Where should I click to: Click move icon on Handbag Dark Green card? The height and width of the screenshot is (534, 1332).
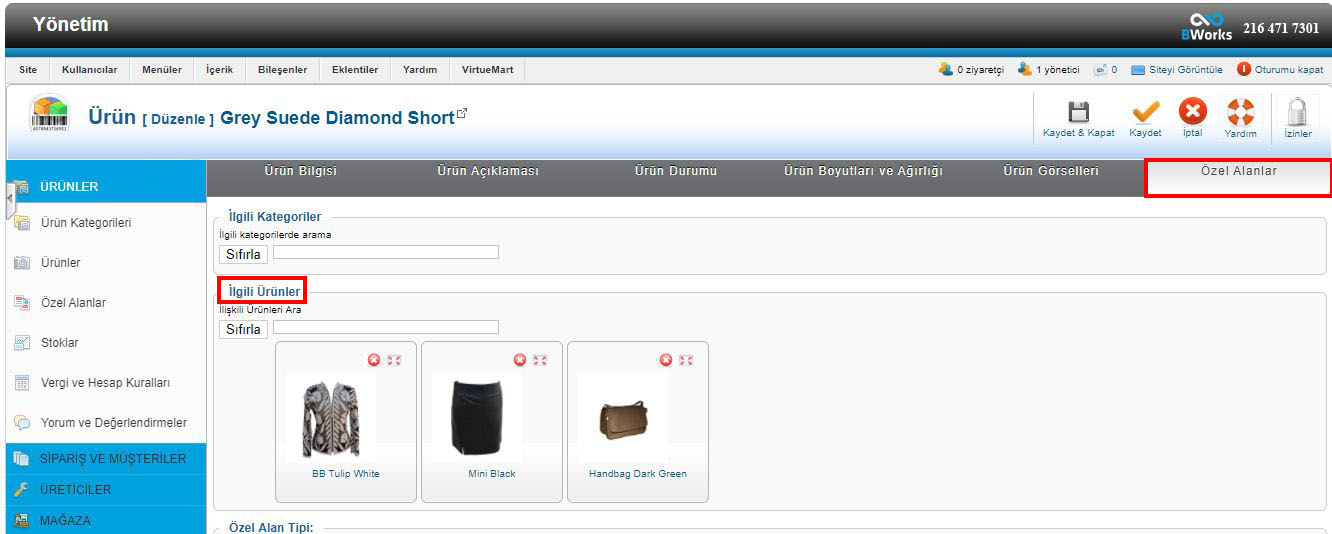[x=686, y=360]
